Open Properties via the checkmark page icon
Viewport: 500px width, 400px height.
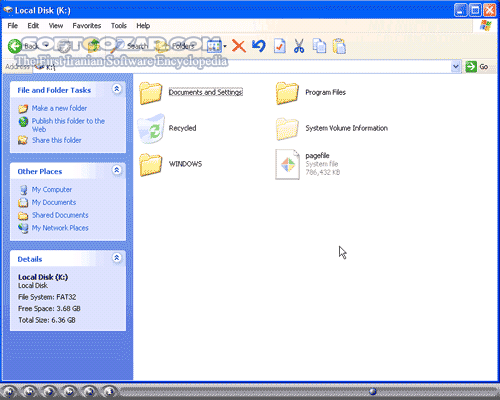tap(279, 46)
